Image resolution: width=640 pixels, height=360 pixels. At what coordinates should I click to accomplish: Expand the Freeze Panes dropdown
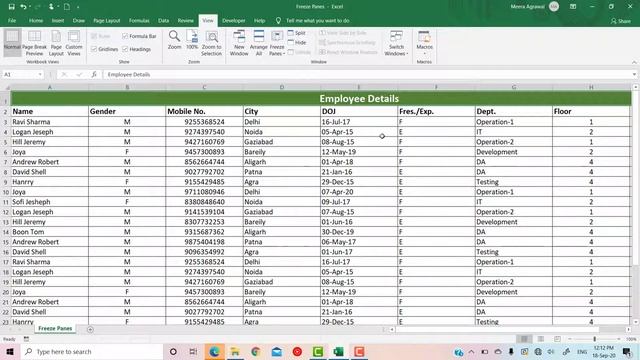tap(277, 50)
